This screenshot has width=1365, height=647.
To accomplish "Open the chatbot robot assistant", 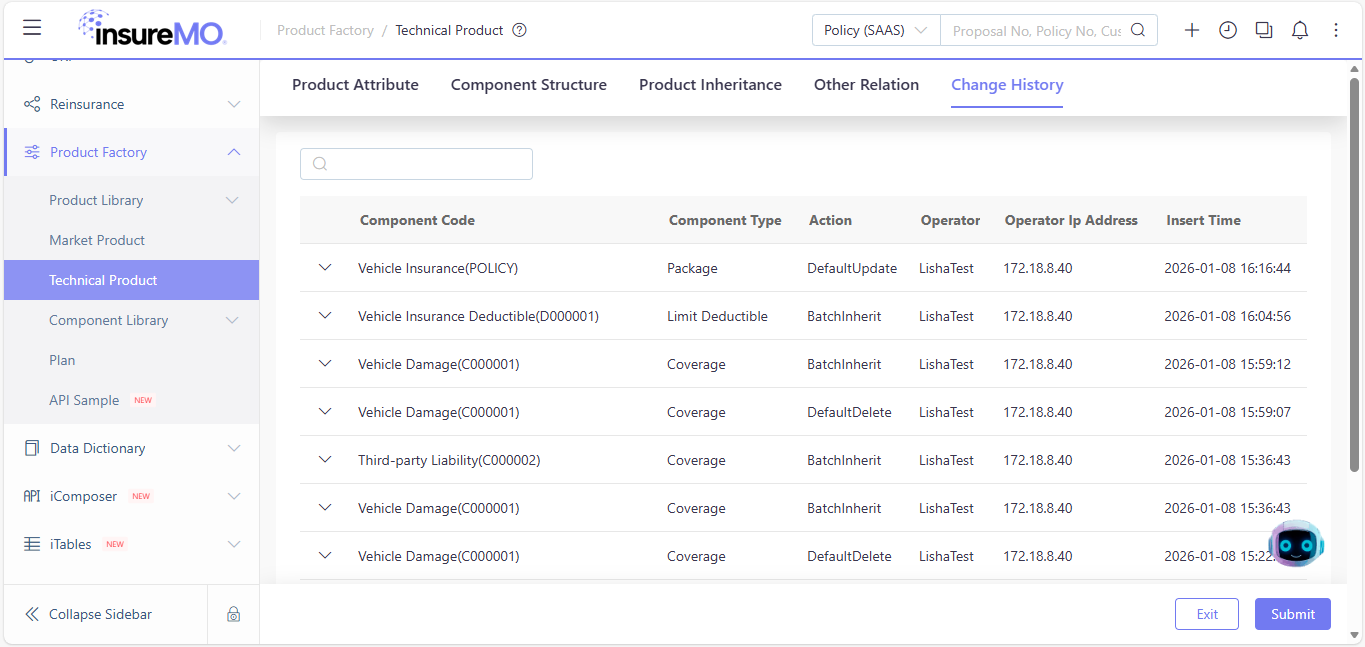I will pyautogui.click(x=1296, y=544).
